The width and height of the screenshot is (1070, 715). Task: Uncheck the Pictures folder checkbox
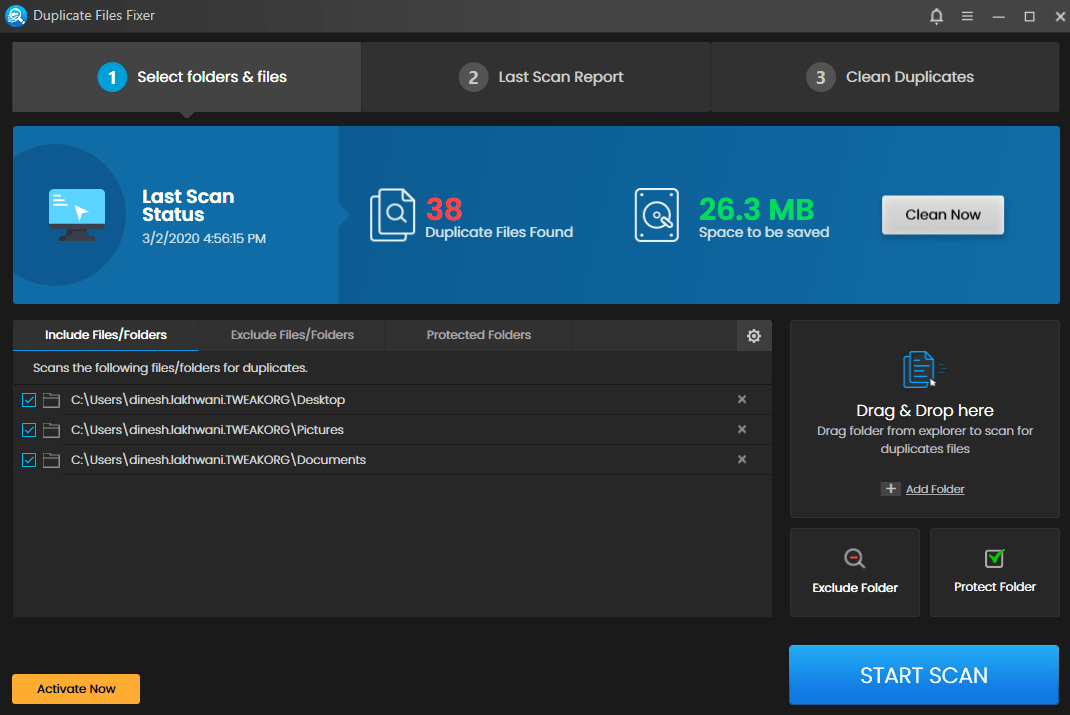29,430
